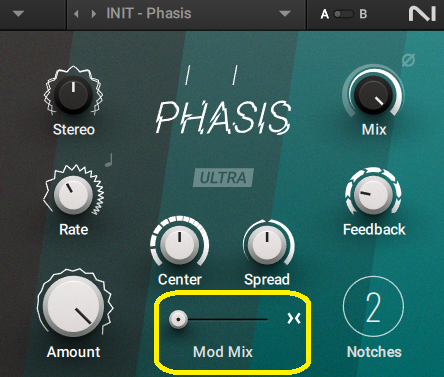Click the Mod Mix crossover icon

[294, 319]
